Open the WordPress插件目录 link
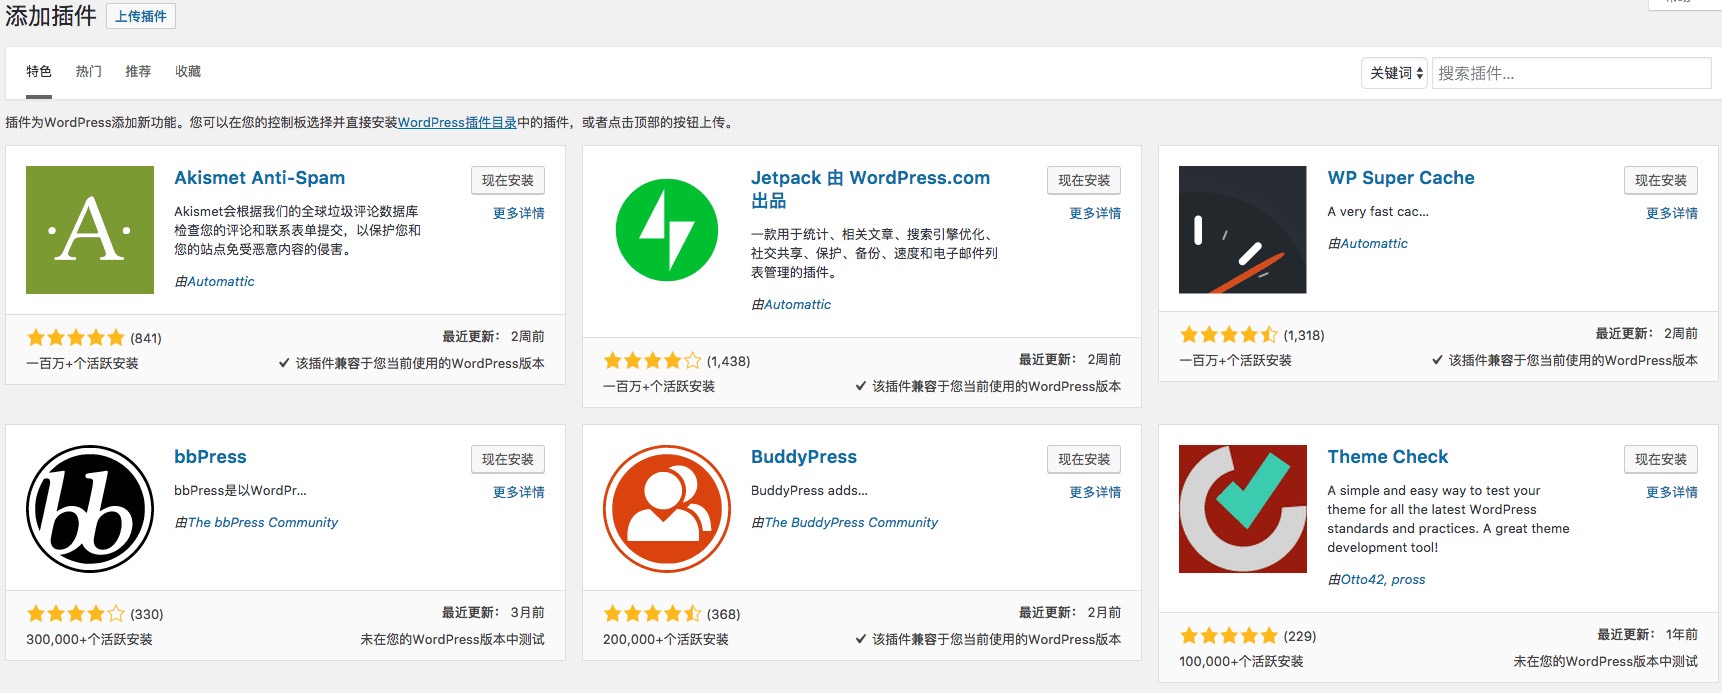 point(457,122)
